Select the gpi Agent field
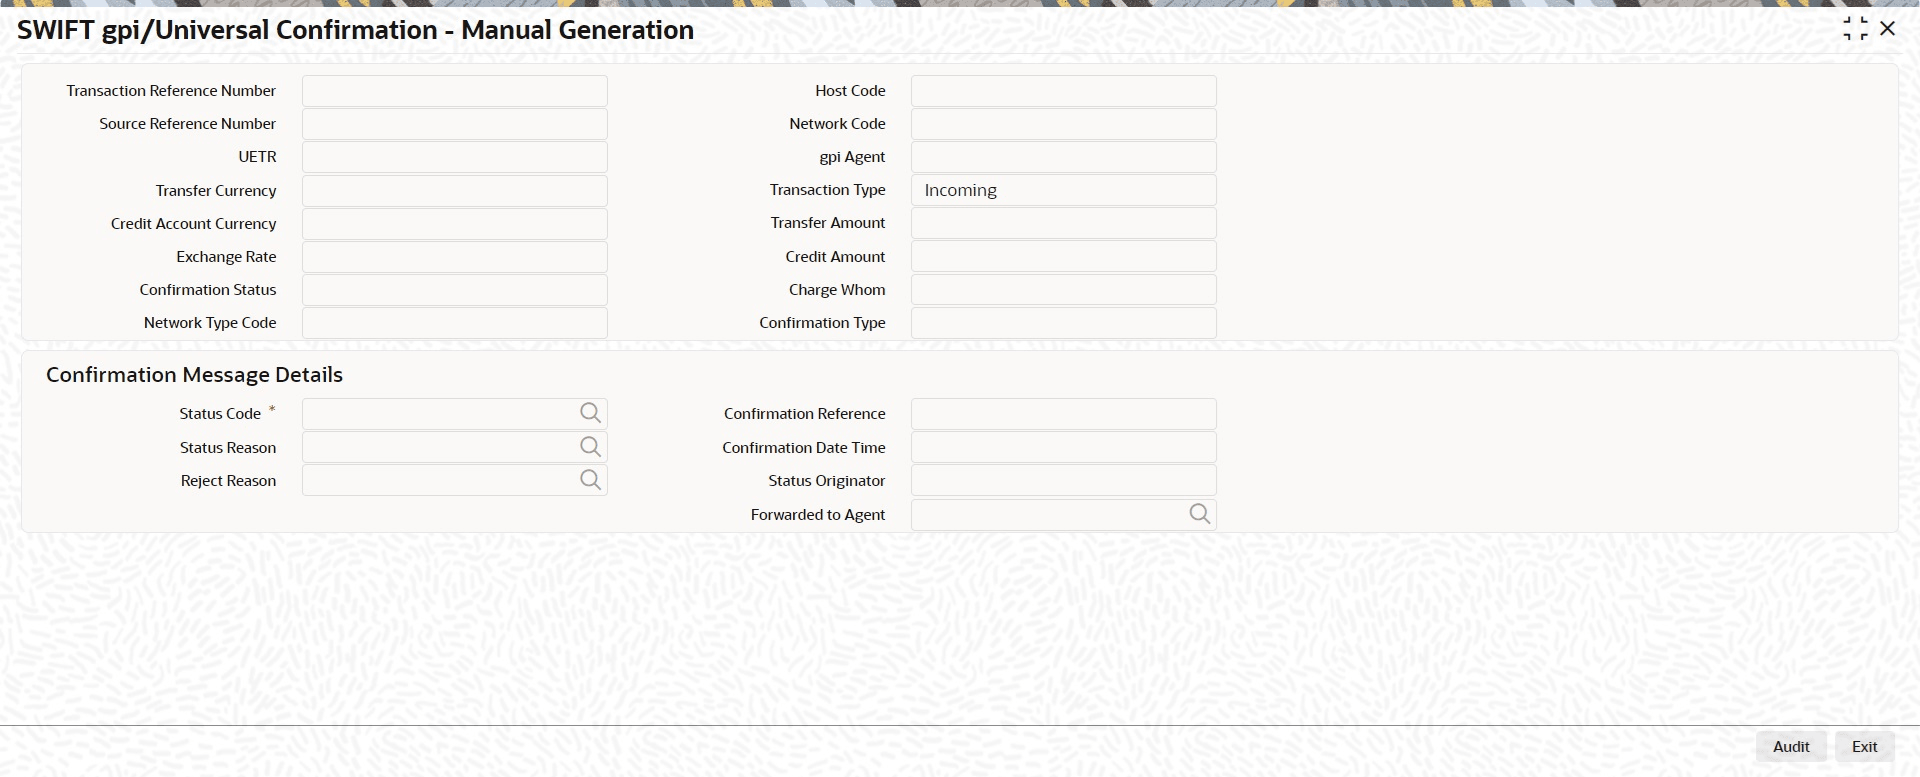The width and height of the screenshot is (1920, 777). tap(1063, 157)
